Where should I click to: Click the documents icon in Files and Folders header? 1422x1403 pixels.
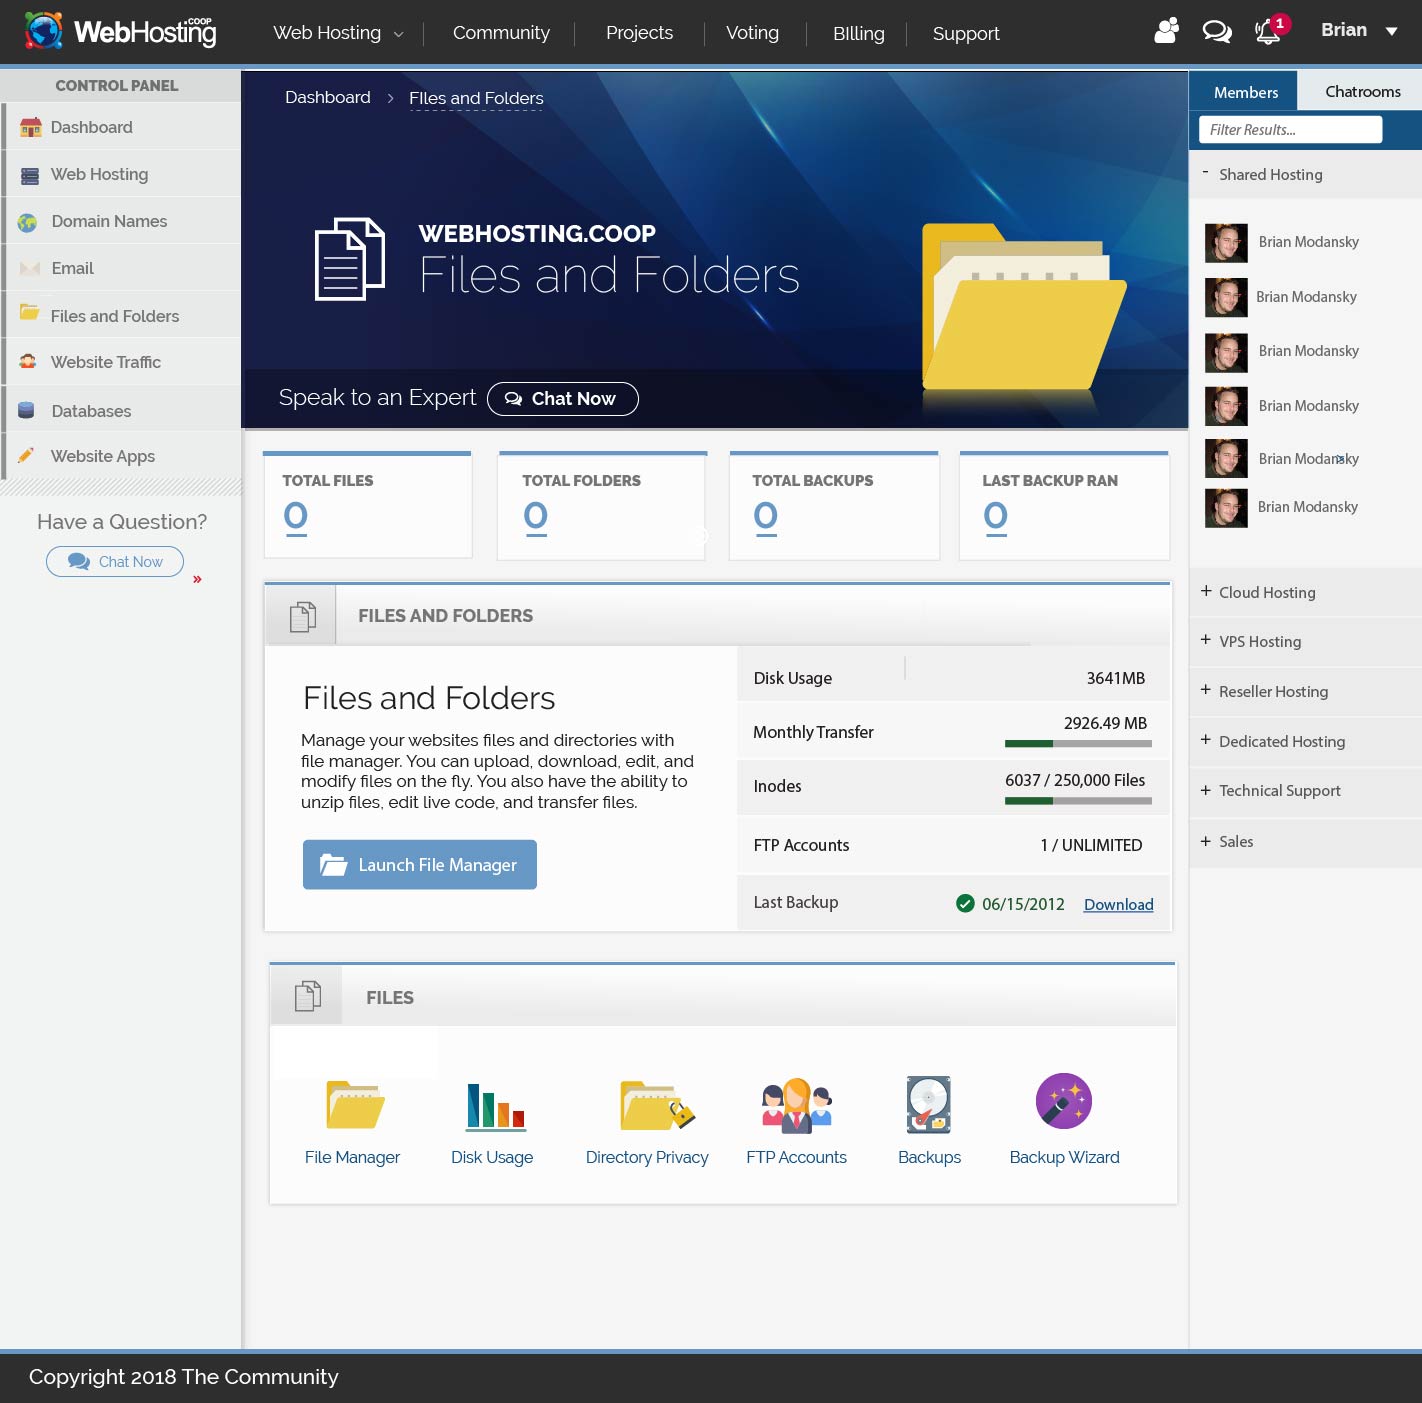pyautogui.click(x=302, y=616)
